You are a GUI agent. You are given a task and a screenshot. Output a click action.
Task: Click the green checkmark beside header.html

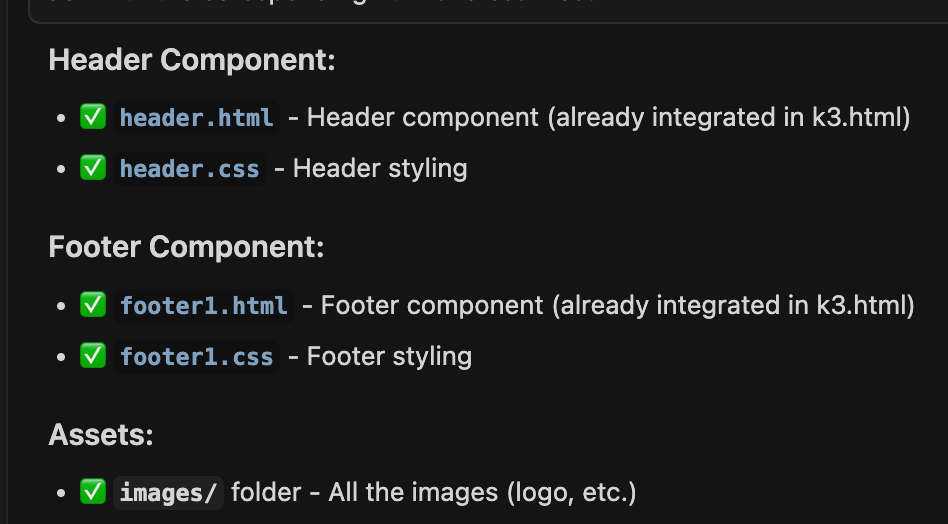click(93, 118)
